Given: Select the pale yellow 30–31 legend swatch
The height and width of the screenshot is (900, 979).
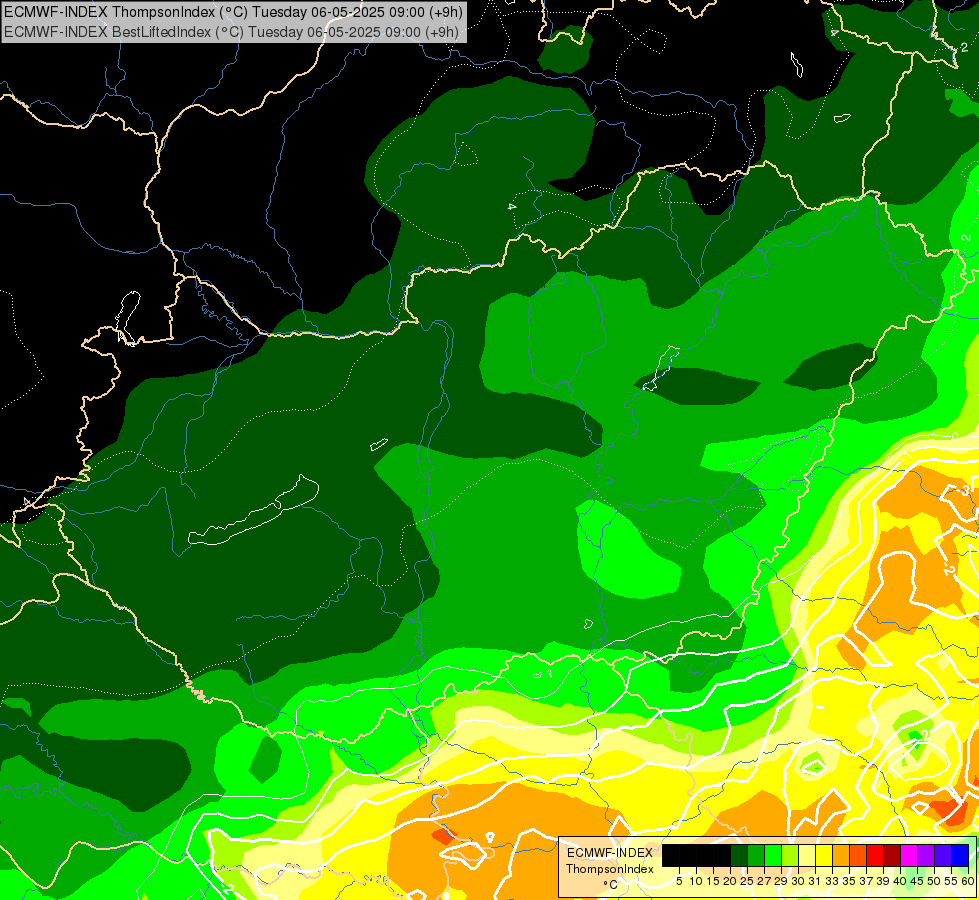Looking at the screenshot, I should coord(807,855).
